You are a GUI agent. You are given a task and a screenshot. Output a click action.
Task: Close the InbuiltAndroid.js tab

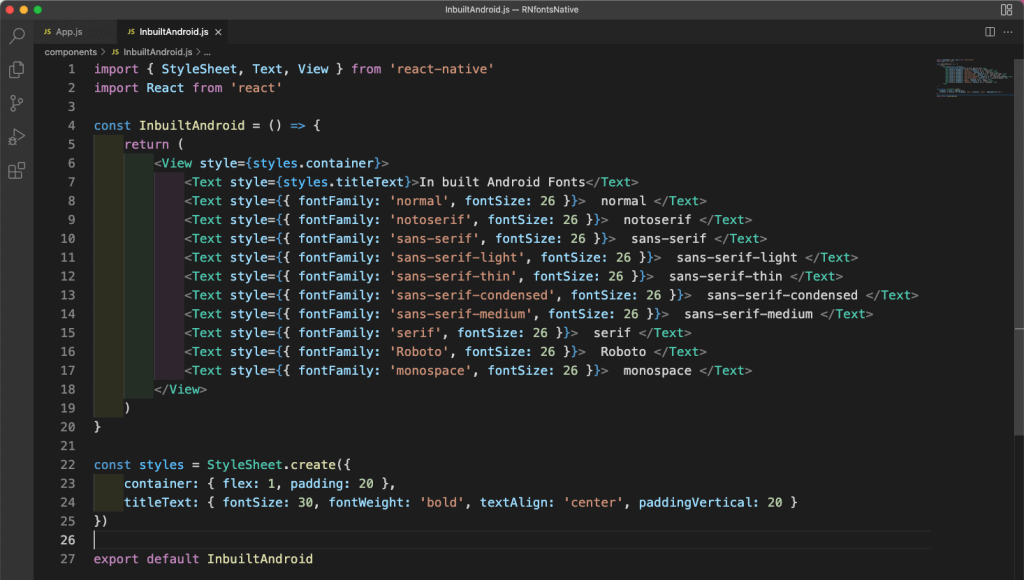coord(216,31)
